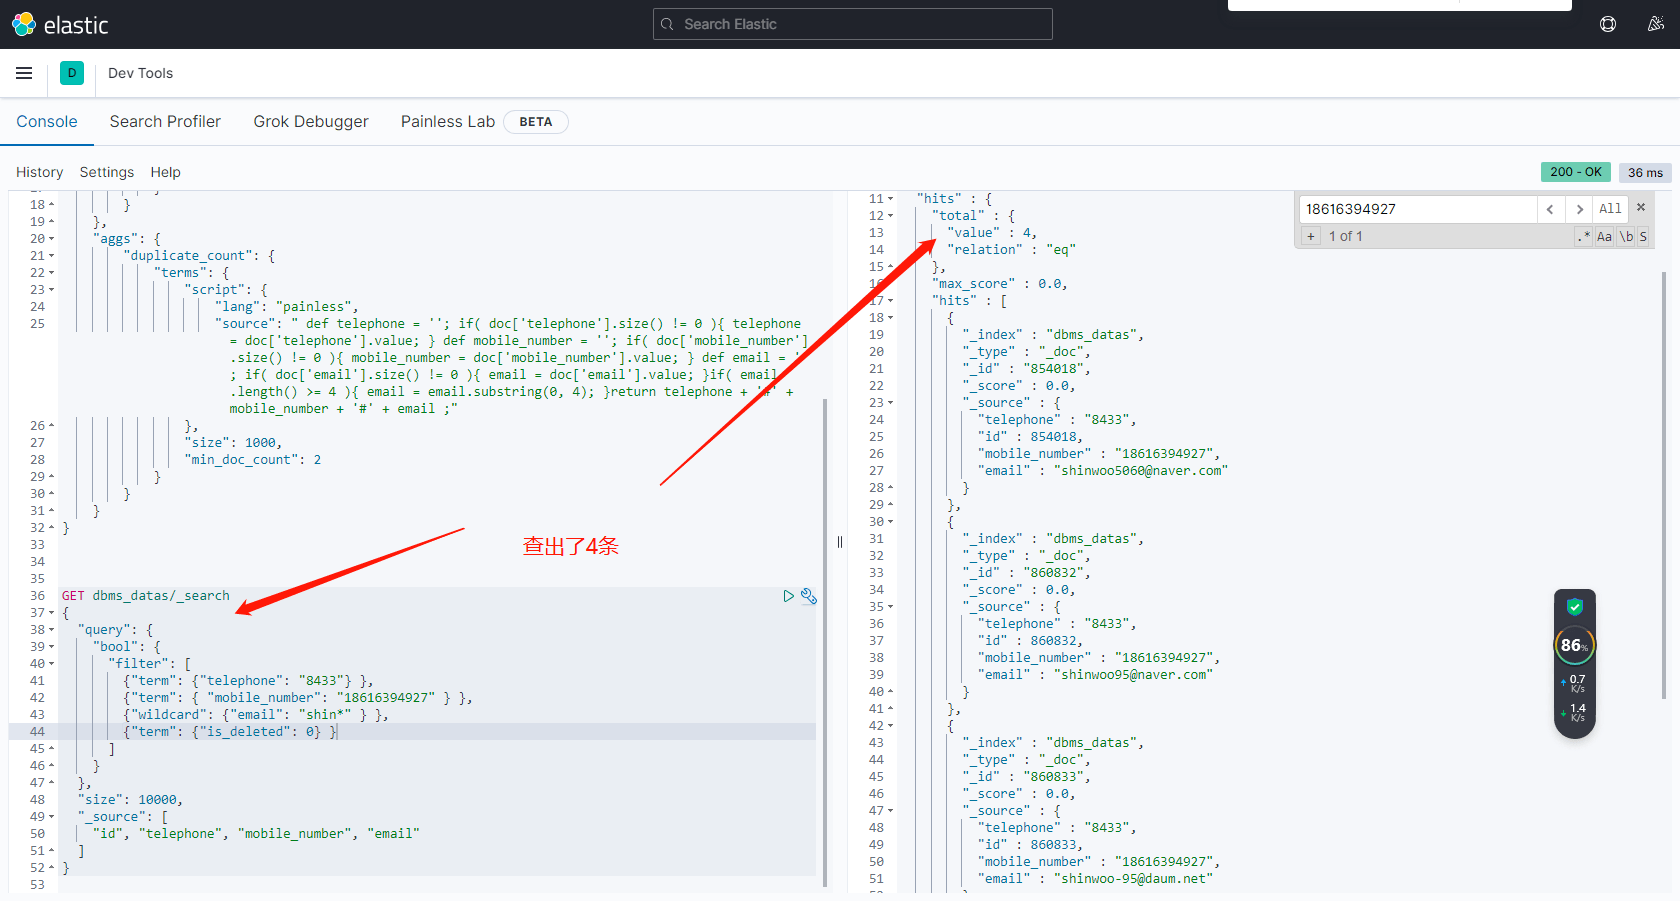Toggle whole word search (\b)
The image size is (1680, 901).
1626,236
